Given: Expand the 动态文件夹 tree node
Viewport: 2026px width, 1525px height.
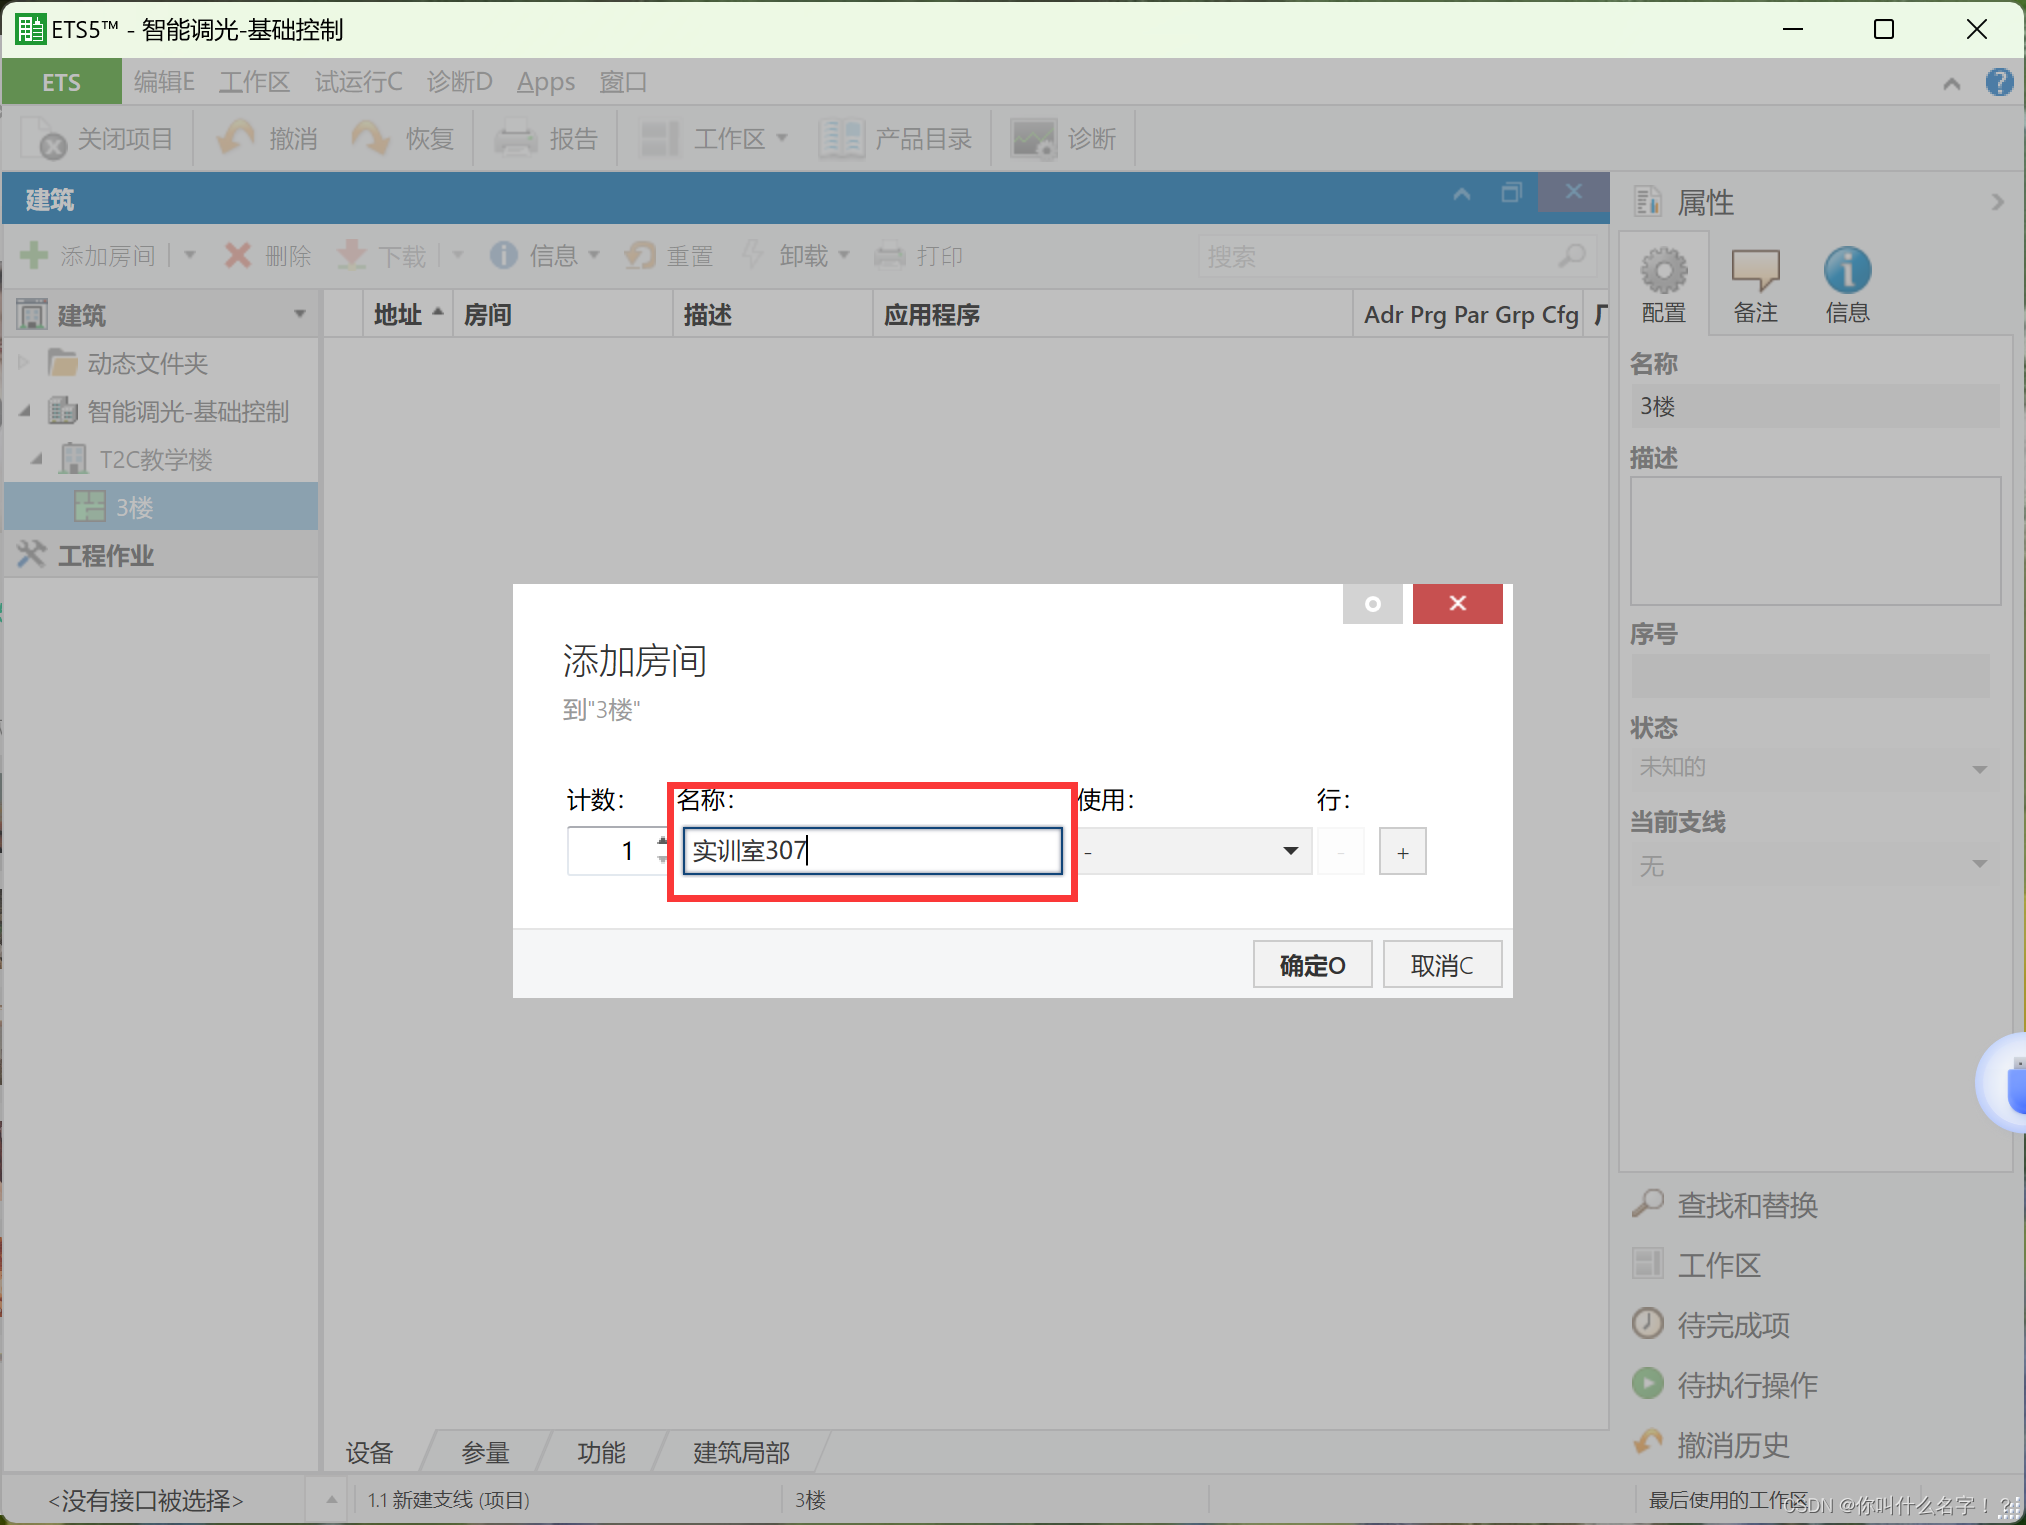Looking at the screenshot, I should coord(24,362).
